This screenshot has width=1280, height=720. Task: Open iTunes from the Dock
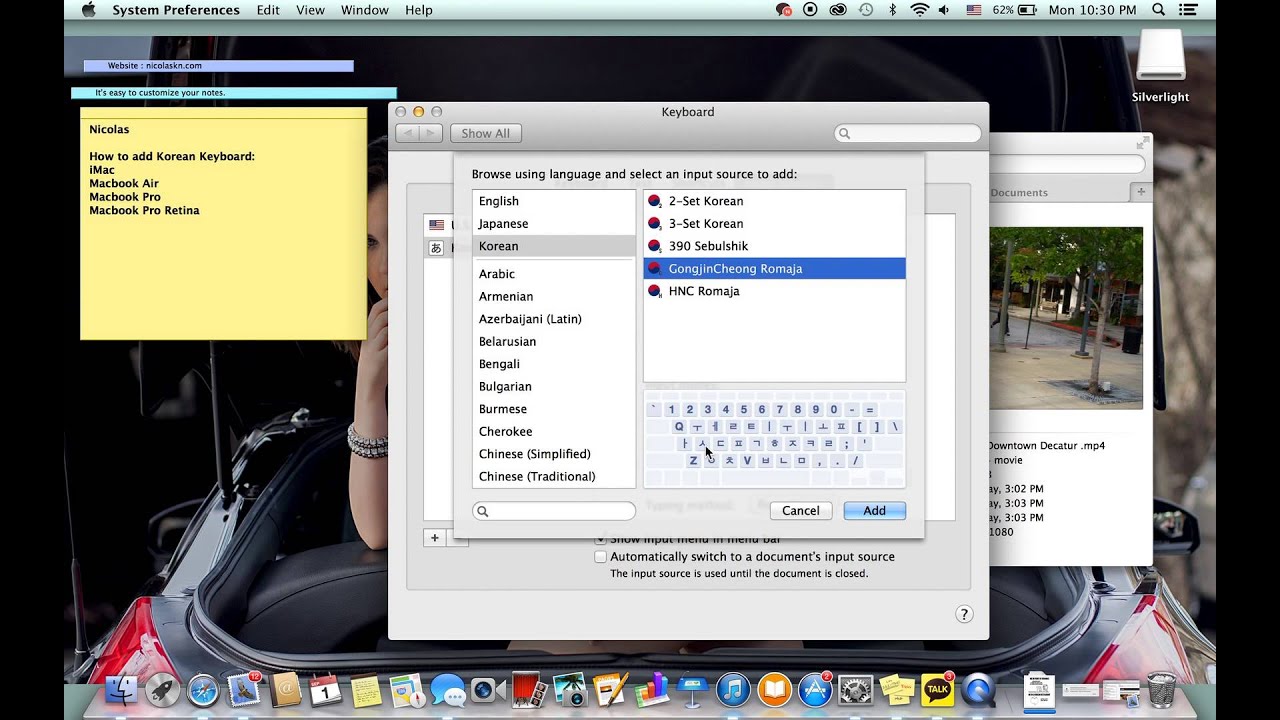733,689
